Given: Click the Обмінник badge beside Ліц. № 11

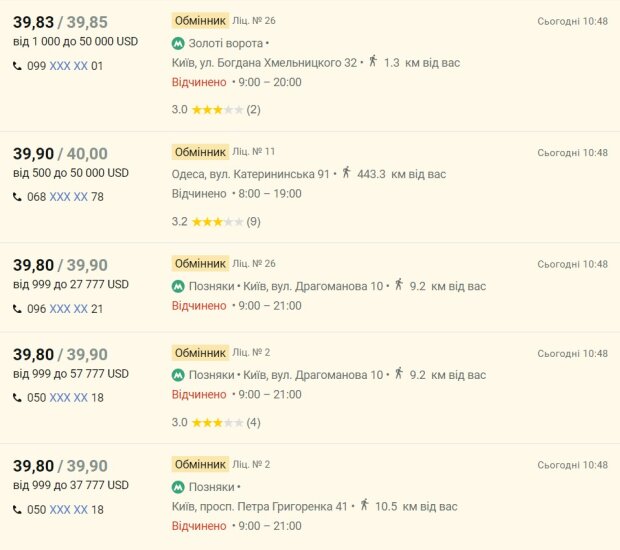Looking at the screenshot, I should point(200,152).
